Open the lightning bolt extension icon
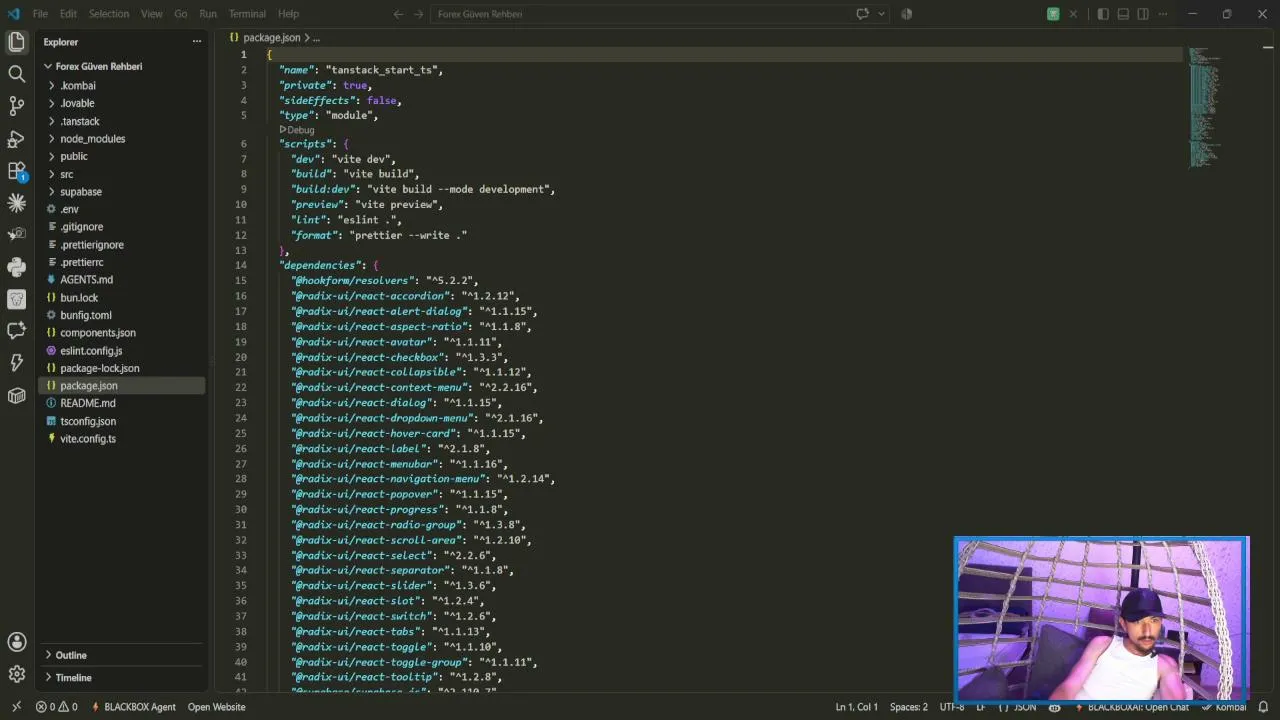Screen dimensions: 1280x720 click(16, 362)
